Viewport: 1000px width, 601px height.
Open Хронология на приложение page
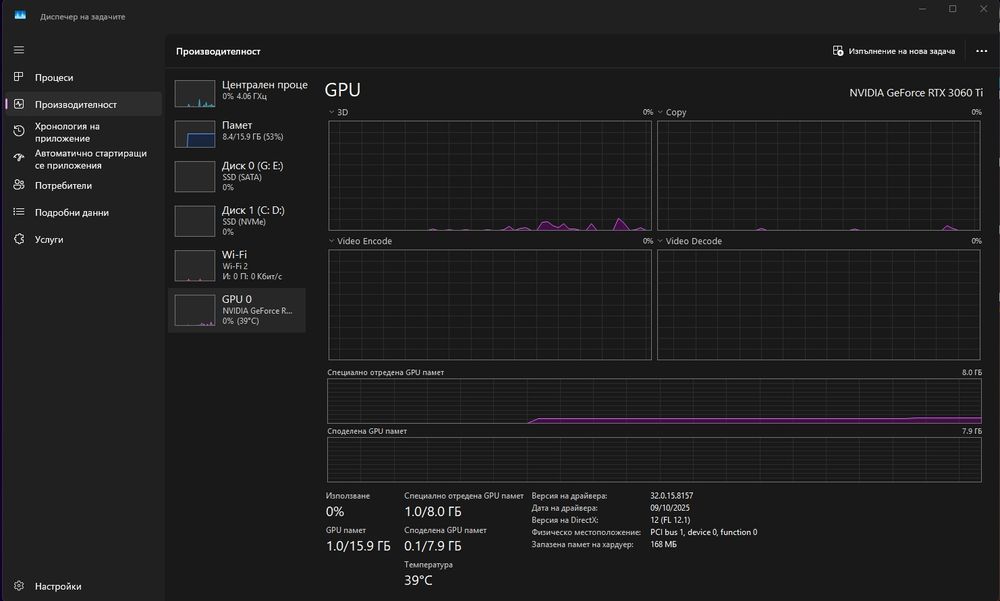[x=84, y=132]
